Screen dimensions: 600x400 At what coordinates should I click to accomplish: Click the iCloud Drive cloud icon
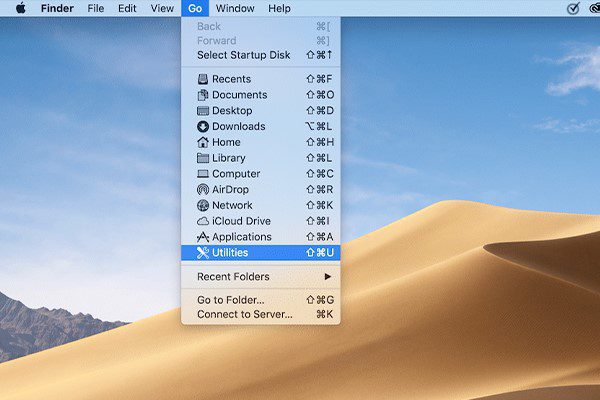click(203, 221)
